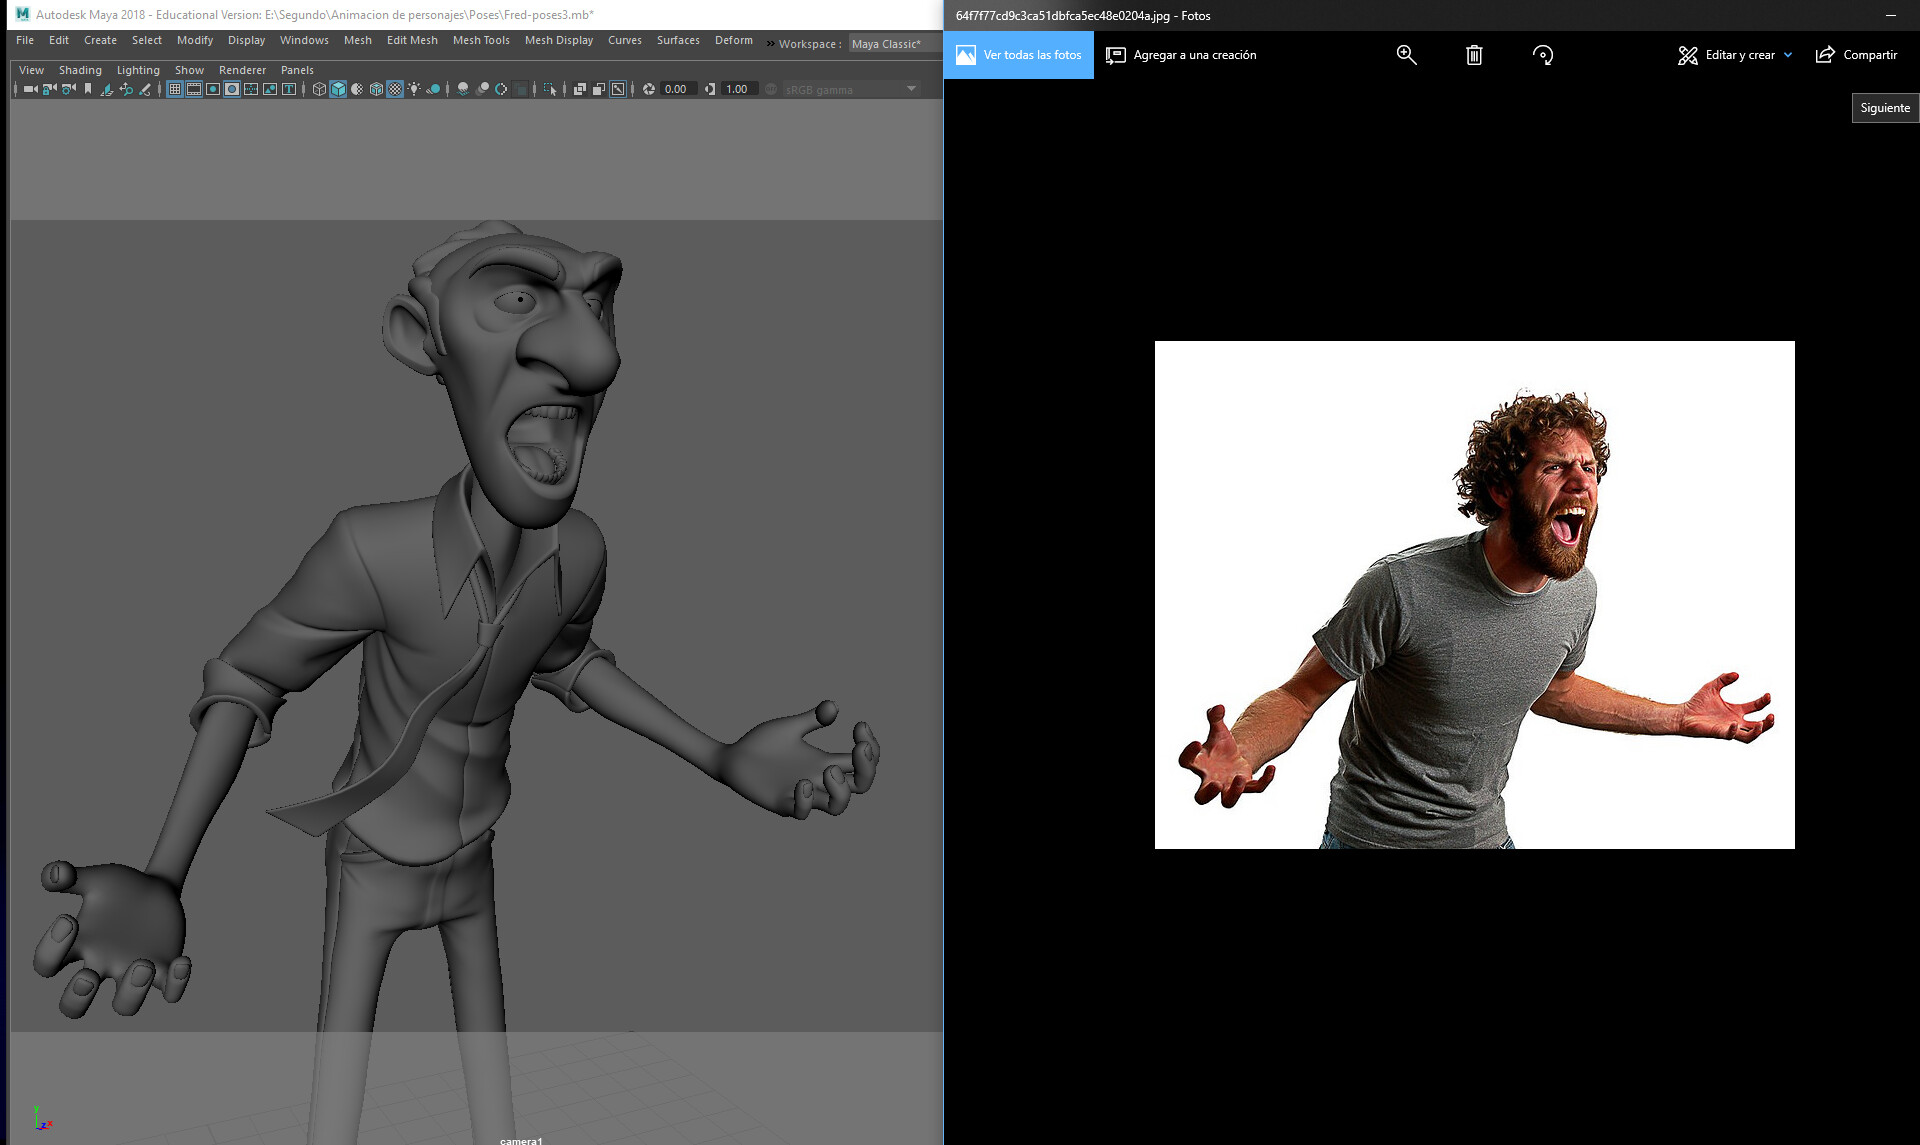Click the use all lights icon

tap(414, 89)
